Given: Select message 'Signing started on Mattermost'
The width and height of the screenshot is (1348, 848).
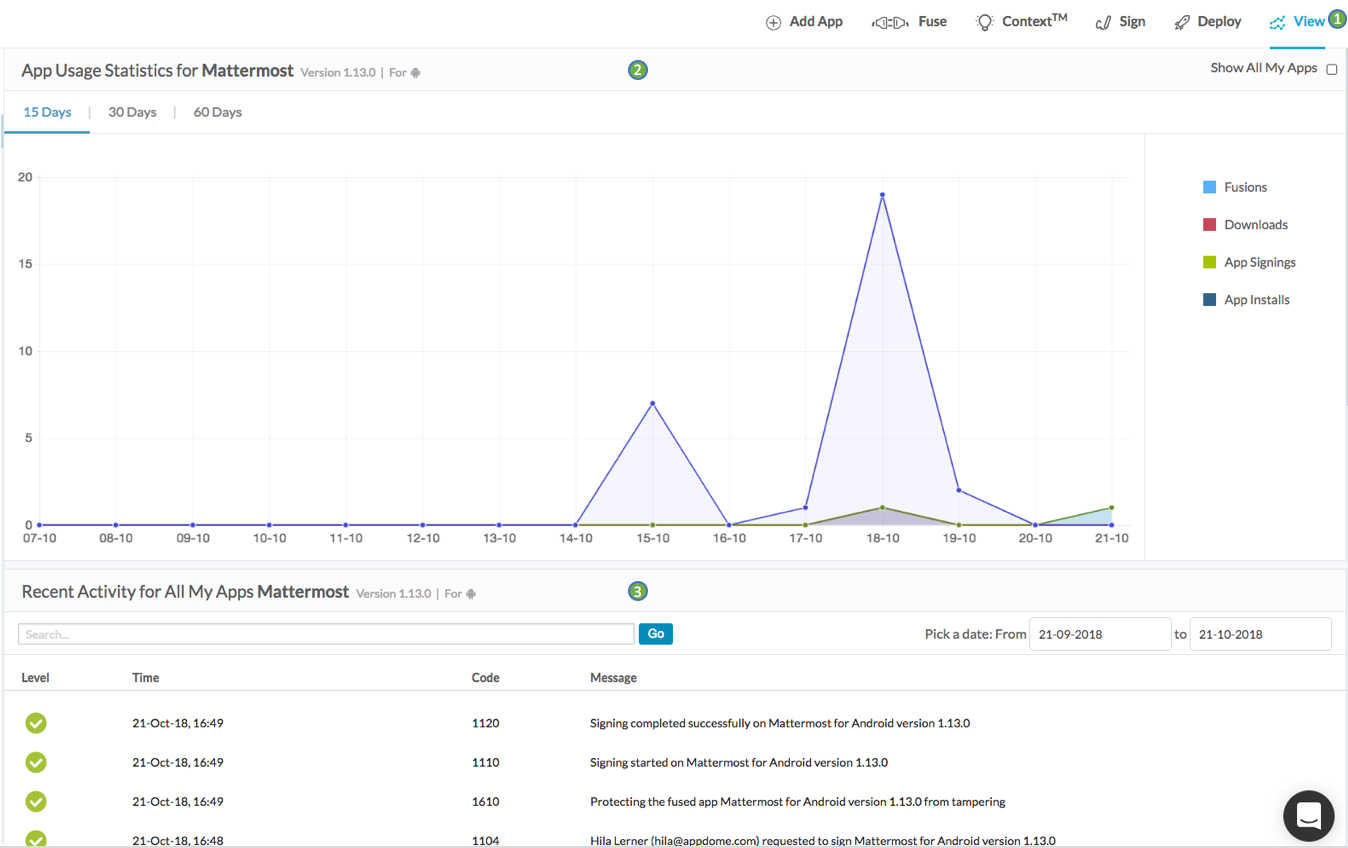Looking at the screenshot, I should [739, 762].
